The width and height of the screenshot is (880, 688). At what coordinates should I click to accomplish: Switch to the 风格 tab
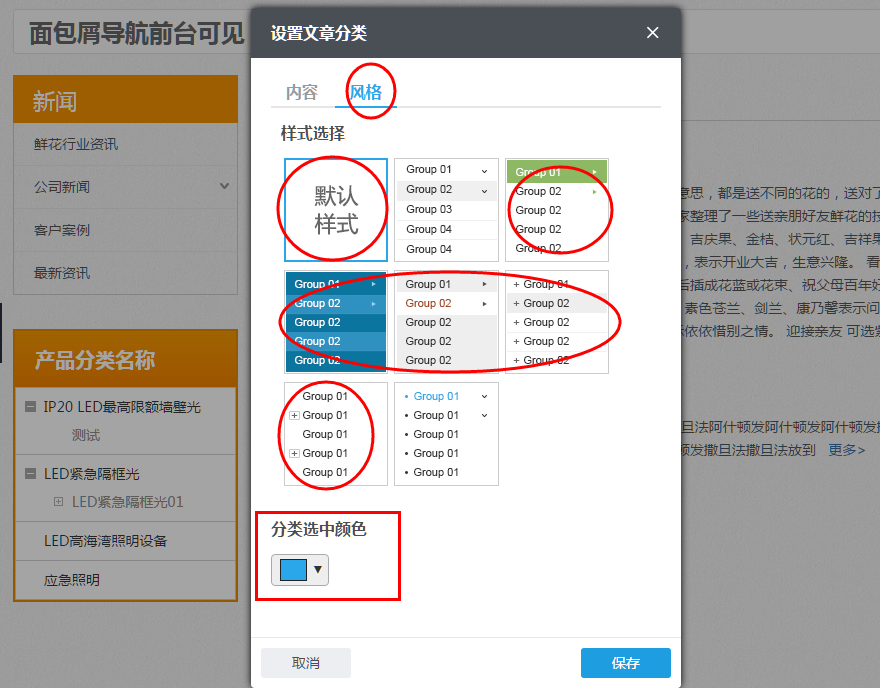[x=368, y=90]
